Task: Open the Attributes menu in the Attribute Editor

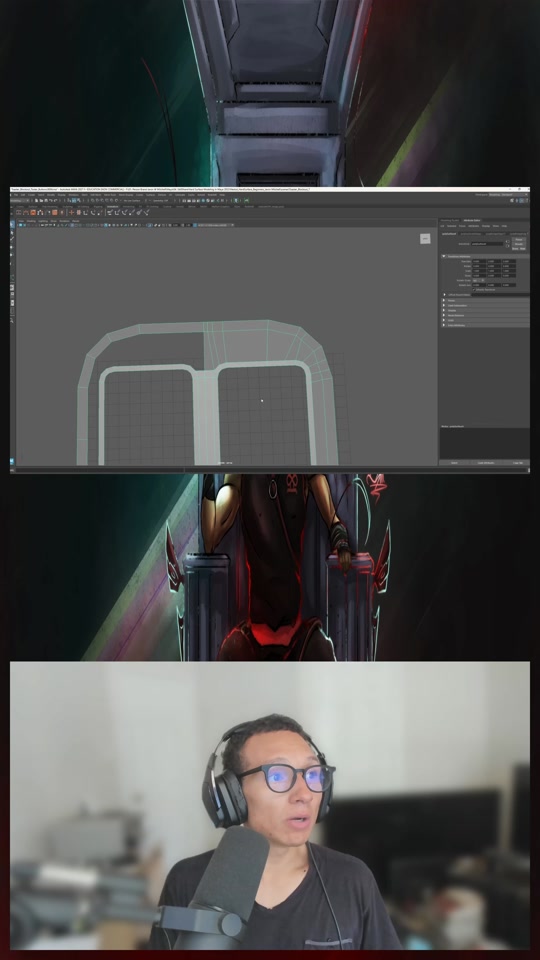Action: tap(473, 226)
